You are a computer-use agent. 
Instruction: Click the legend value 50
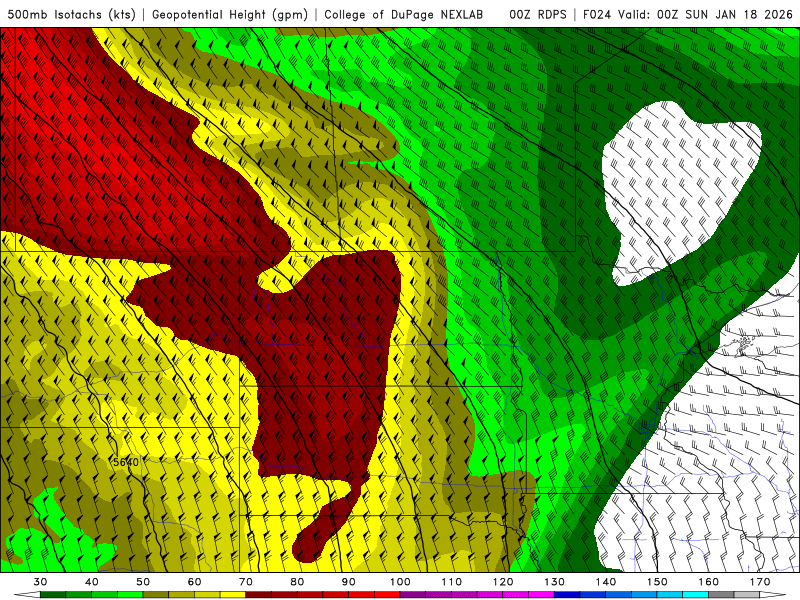point(143,582)
